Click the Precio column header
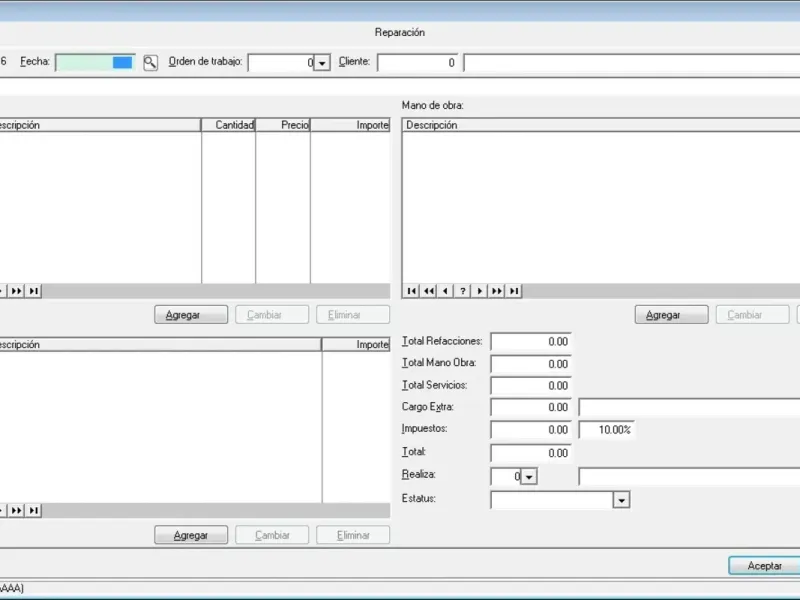The height and width of the screenshot is (600, 800). click(x=283, y=125)
